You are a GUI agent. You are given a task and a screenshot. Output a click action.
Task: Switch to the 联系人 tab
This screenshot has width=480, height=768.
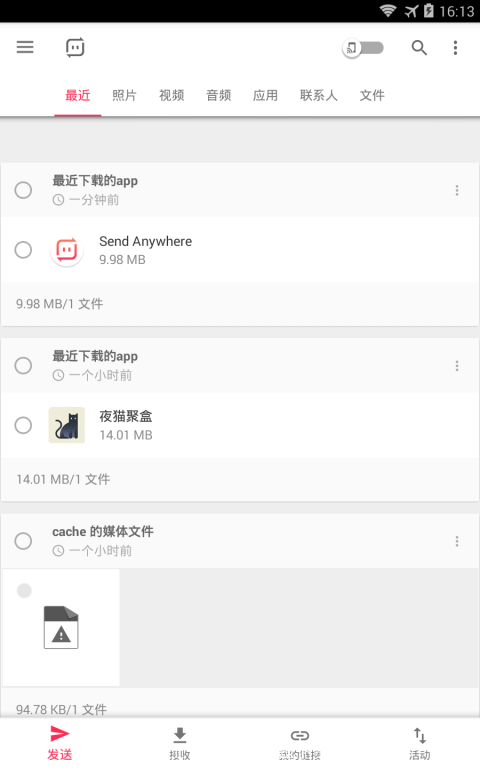319,95
